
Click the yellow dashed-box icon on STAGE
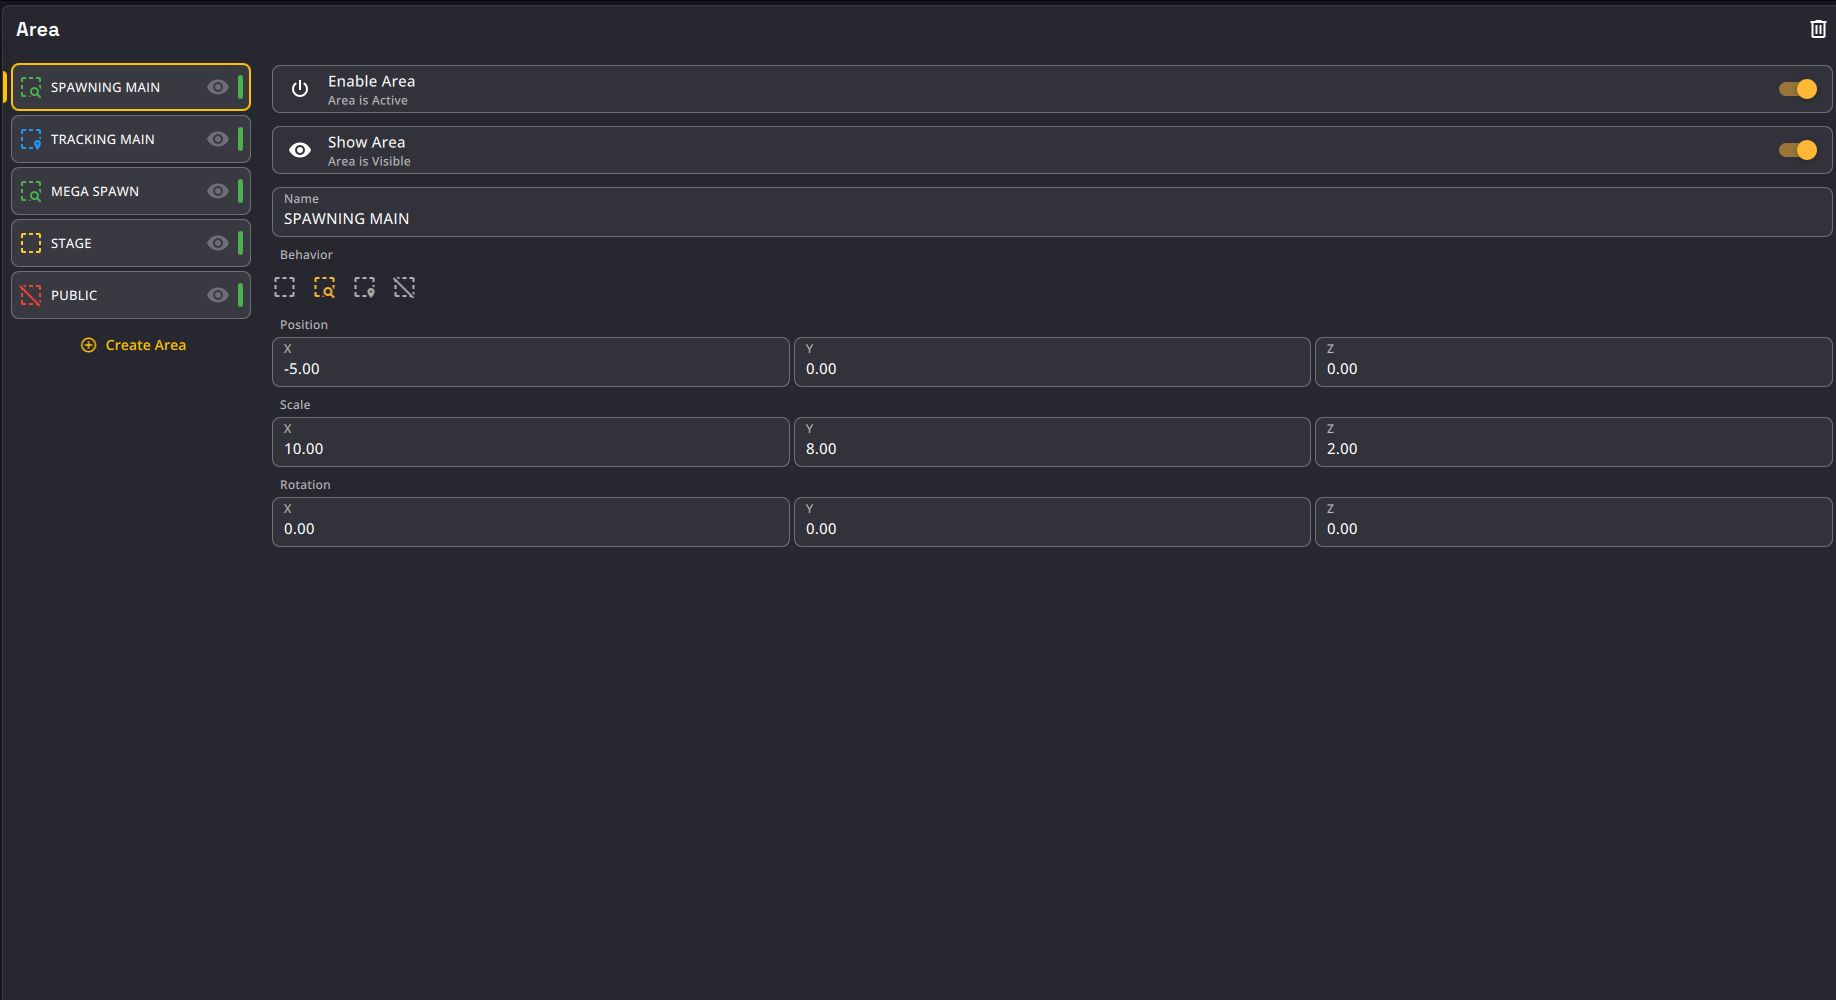pos(31,243)
